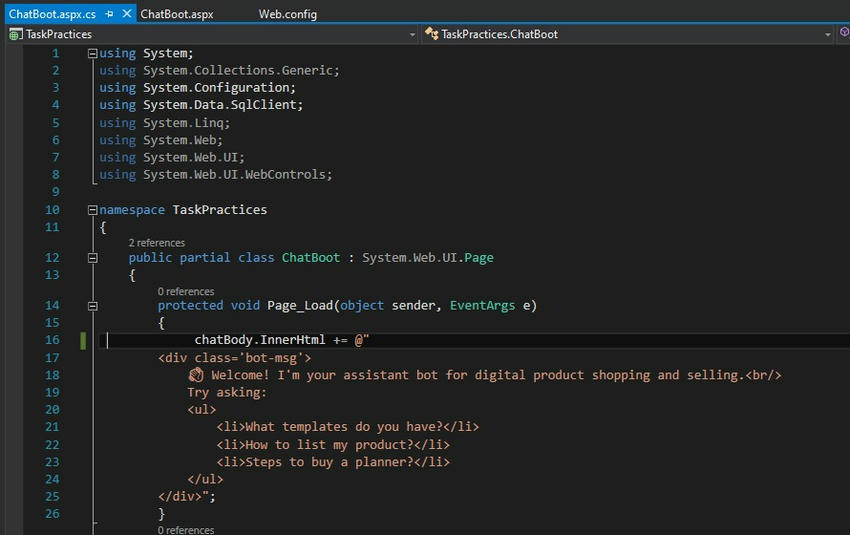This screenshot has height=535, width=850.
Task: Click the welcome emoji icon on line 17
Action: [197, 375]
